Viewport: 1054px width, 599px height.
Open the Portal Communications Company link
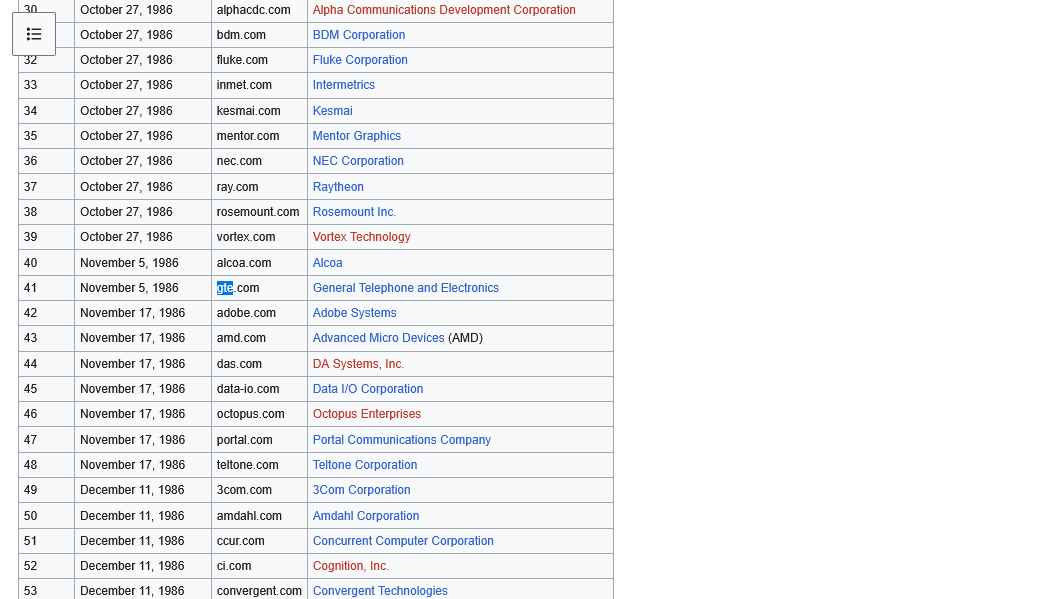401,440
